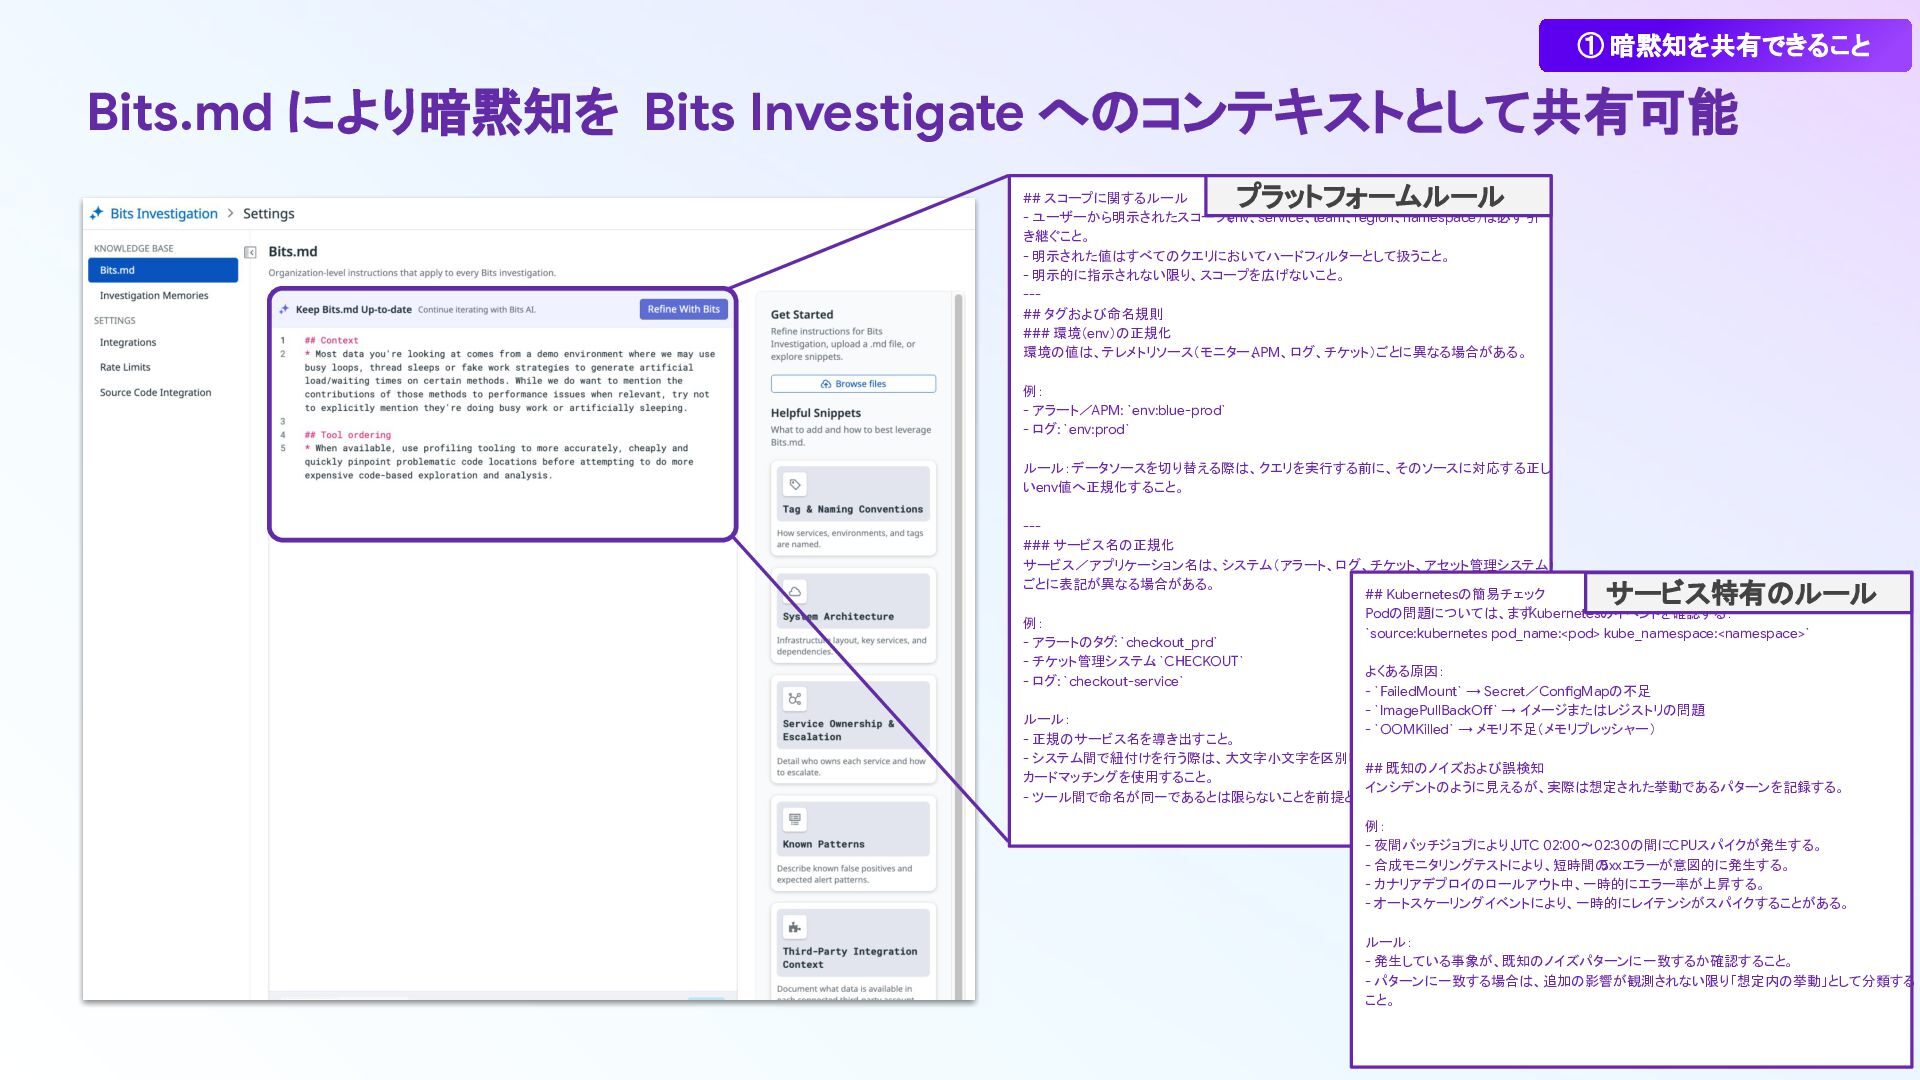
Task: Select the System Architecture snippet card
Action: click(853, 615)
